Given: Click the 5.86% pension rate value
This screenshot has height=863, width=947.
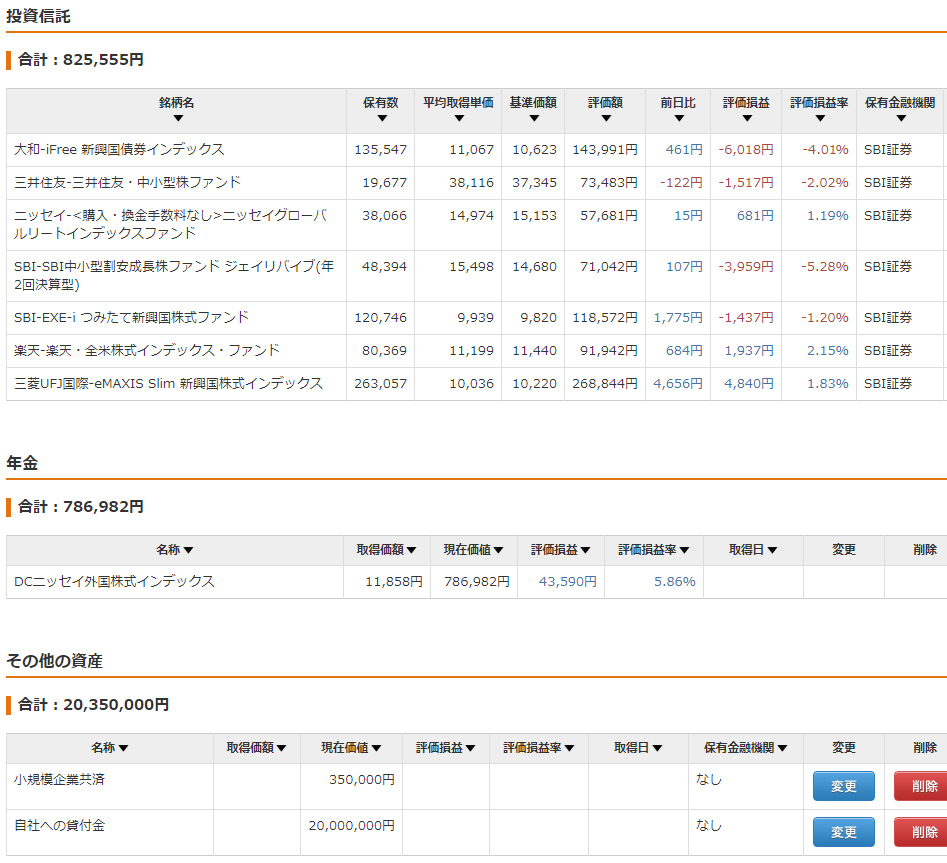Looking at the screenshot, I should point(675,582).
